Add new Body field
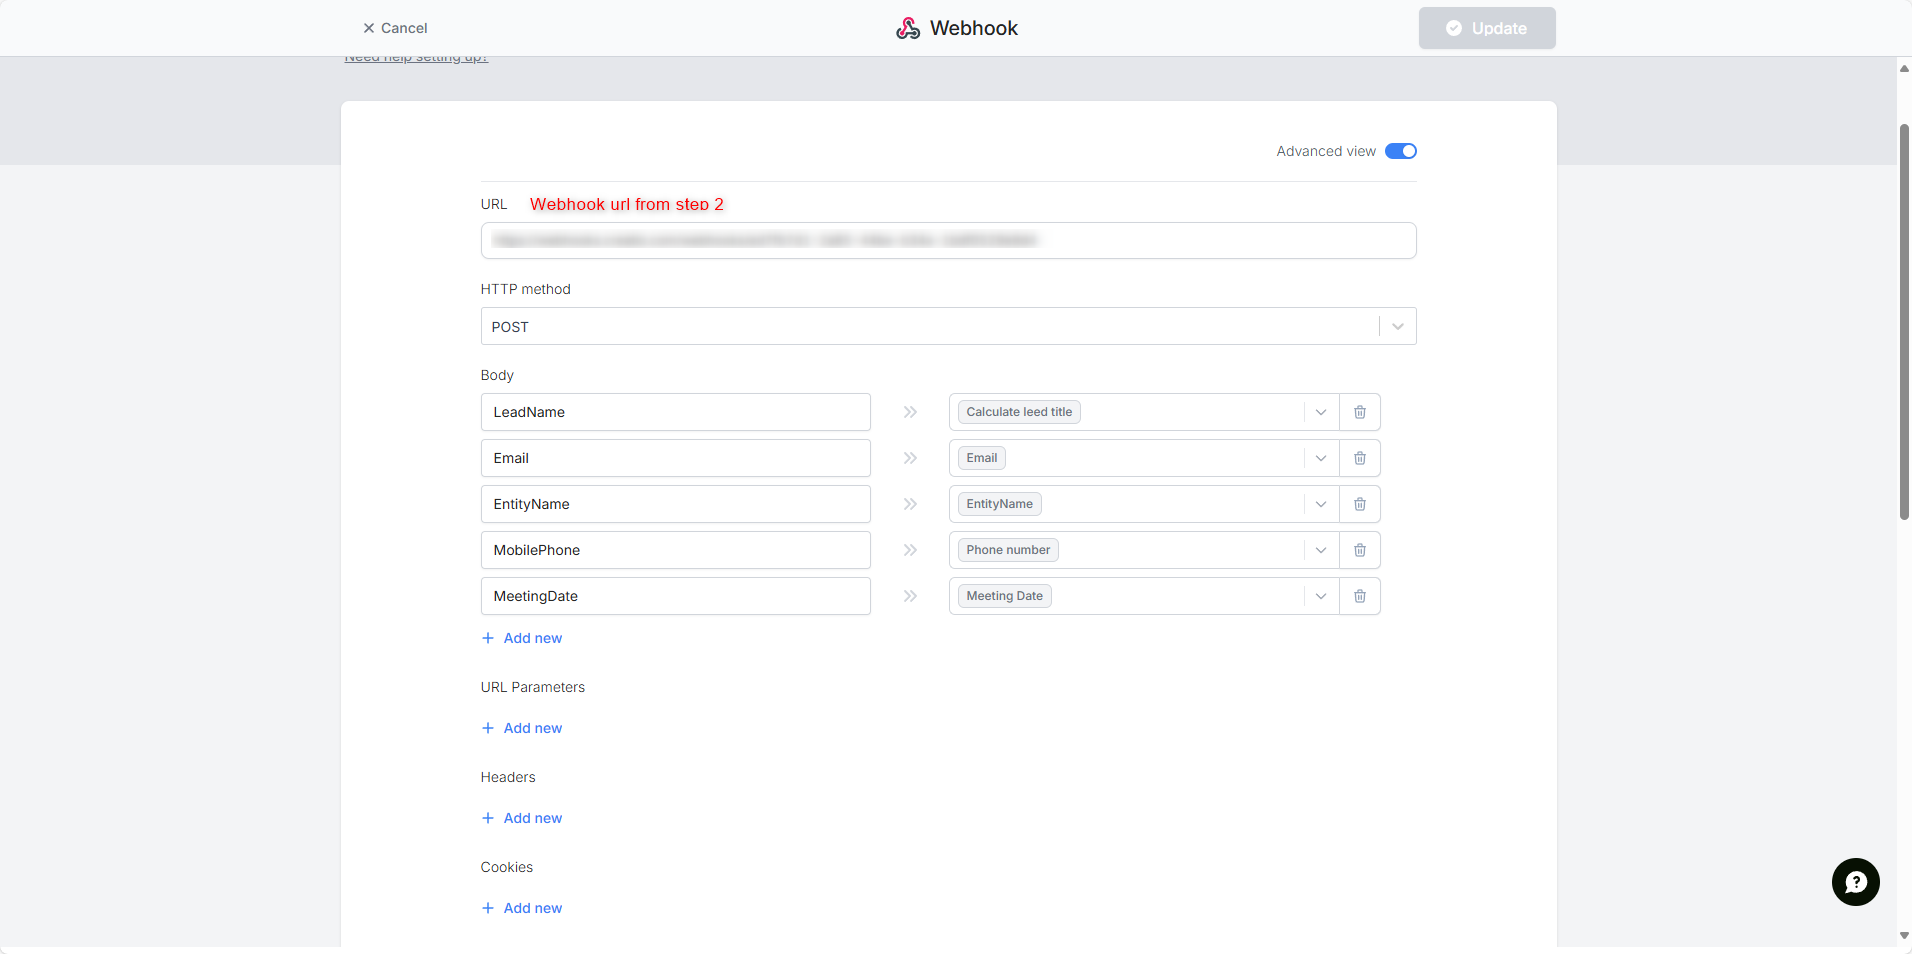1912x954 pixels. (x=522, y=638)
